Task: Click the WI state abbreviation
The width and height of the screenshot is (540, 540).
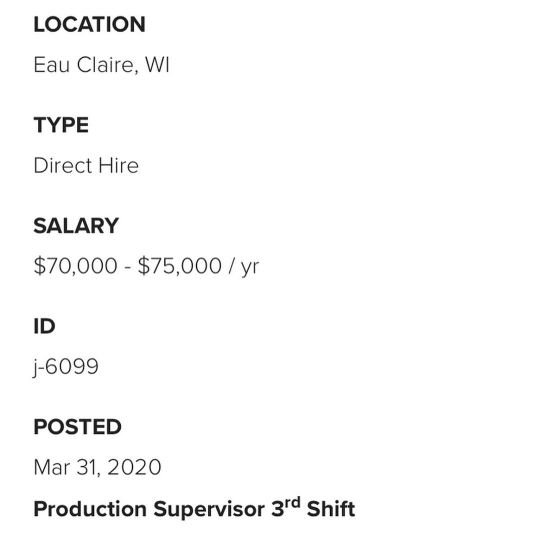Action: point(157,64)
